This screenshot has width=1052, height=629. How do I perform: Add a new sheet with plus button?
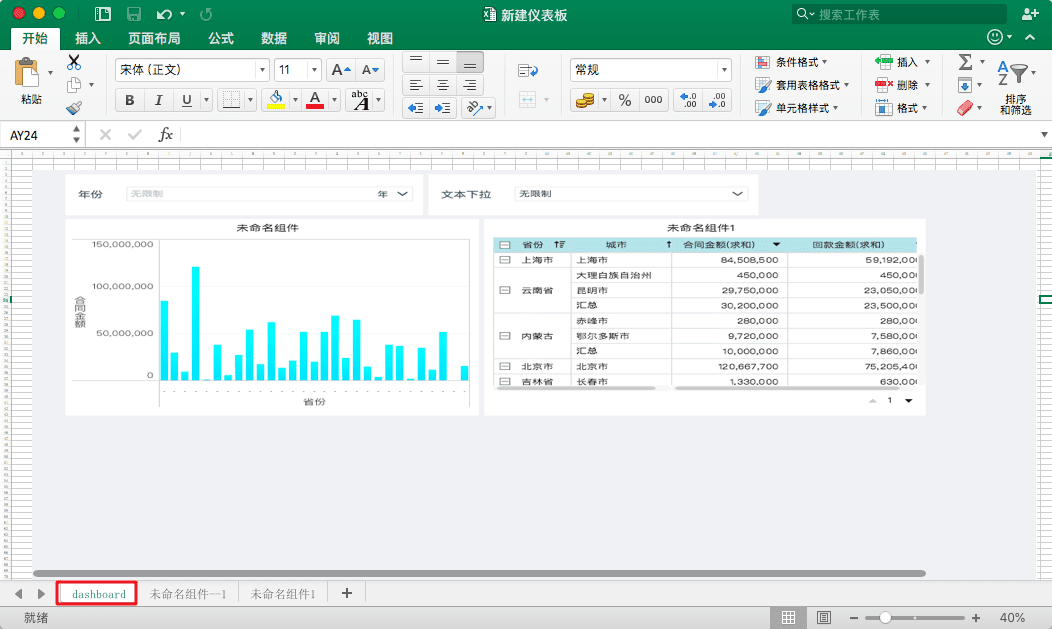point(347,593)
